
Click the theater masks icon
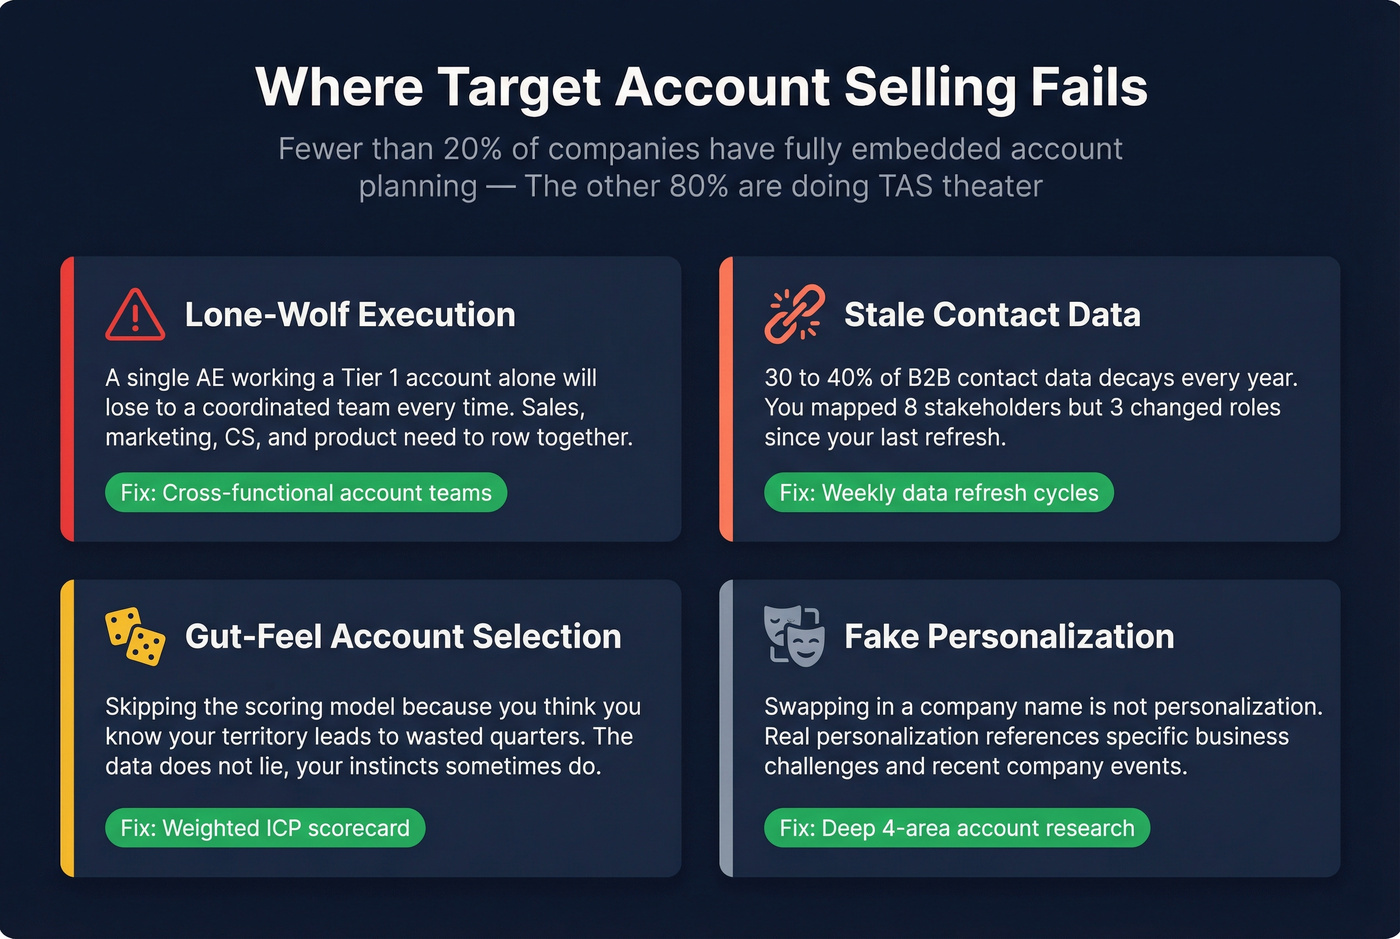coord(794,636)
